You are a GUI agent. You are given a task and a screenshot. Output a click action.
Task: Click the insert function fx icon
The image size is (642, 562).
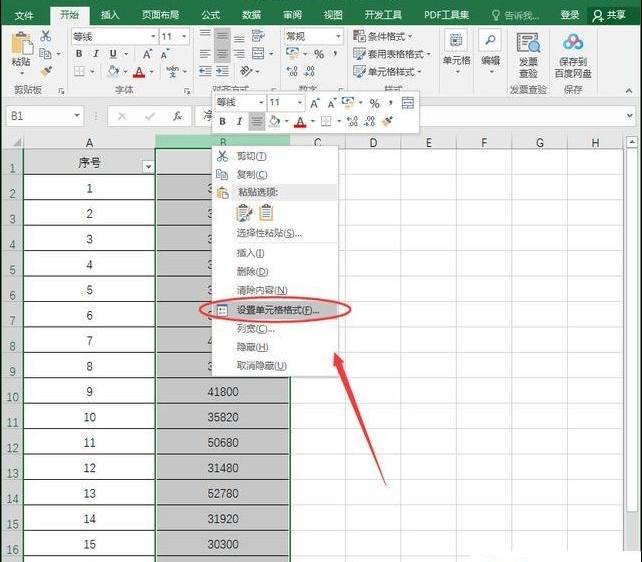pos(177,116)
